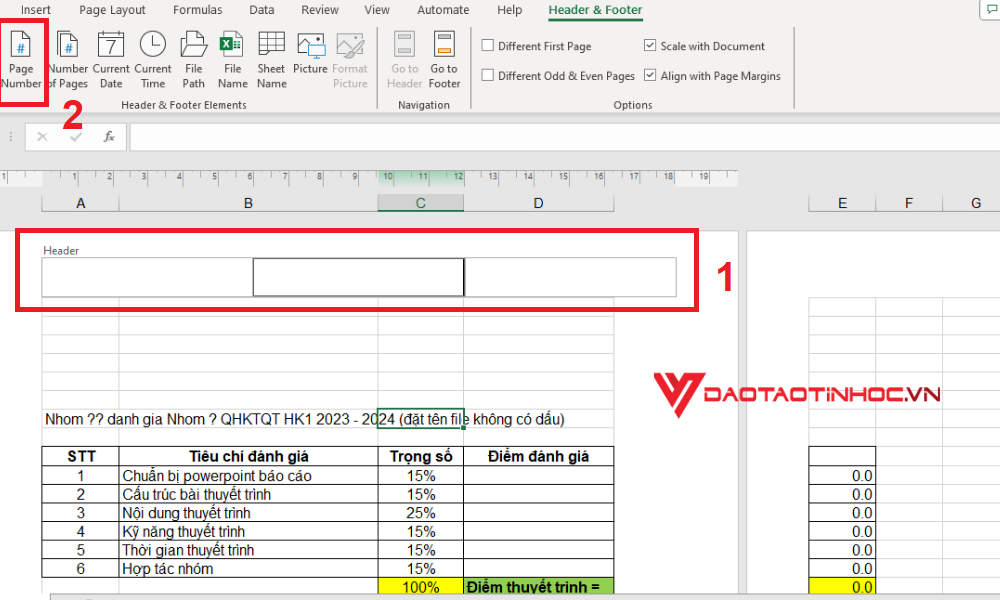Select cell 'Thời gian thuyết trình'
1000x600 pixels.
pos(248,550)
